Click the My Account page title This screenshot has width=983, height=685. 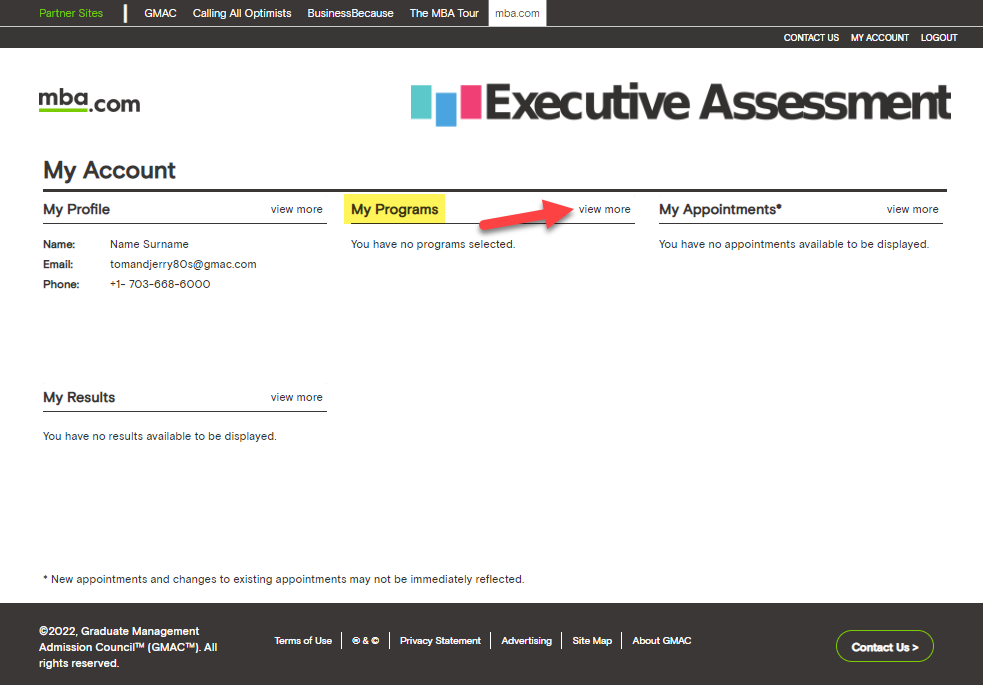[x=109, y=170]
